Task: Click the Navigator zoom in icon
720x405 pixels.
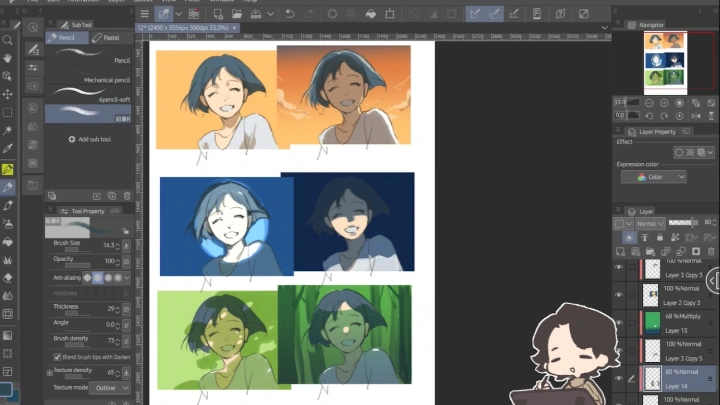Action: coord(664,103)
